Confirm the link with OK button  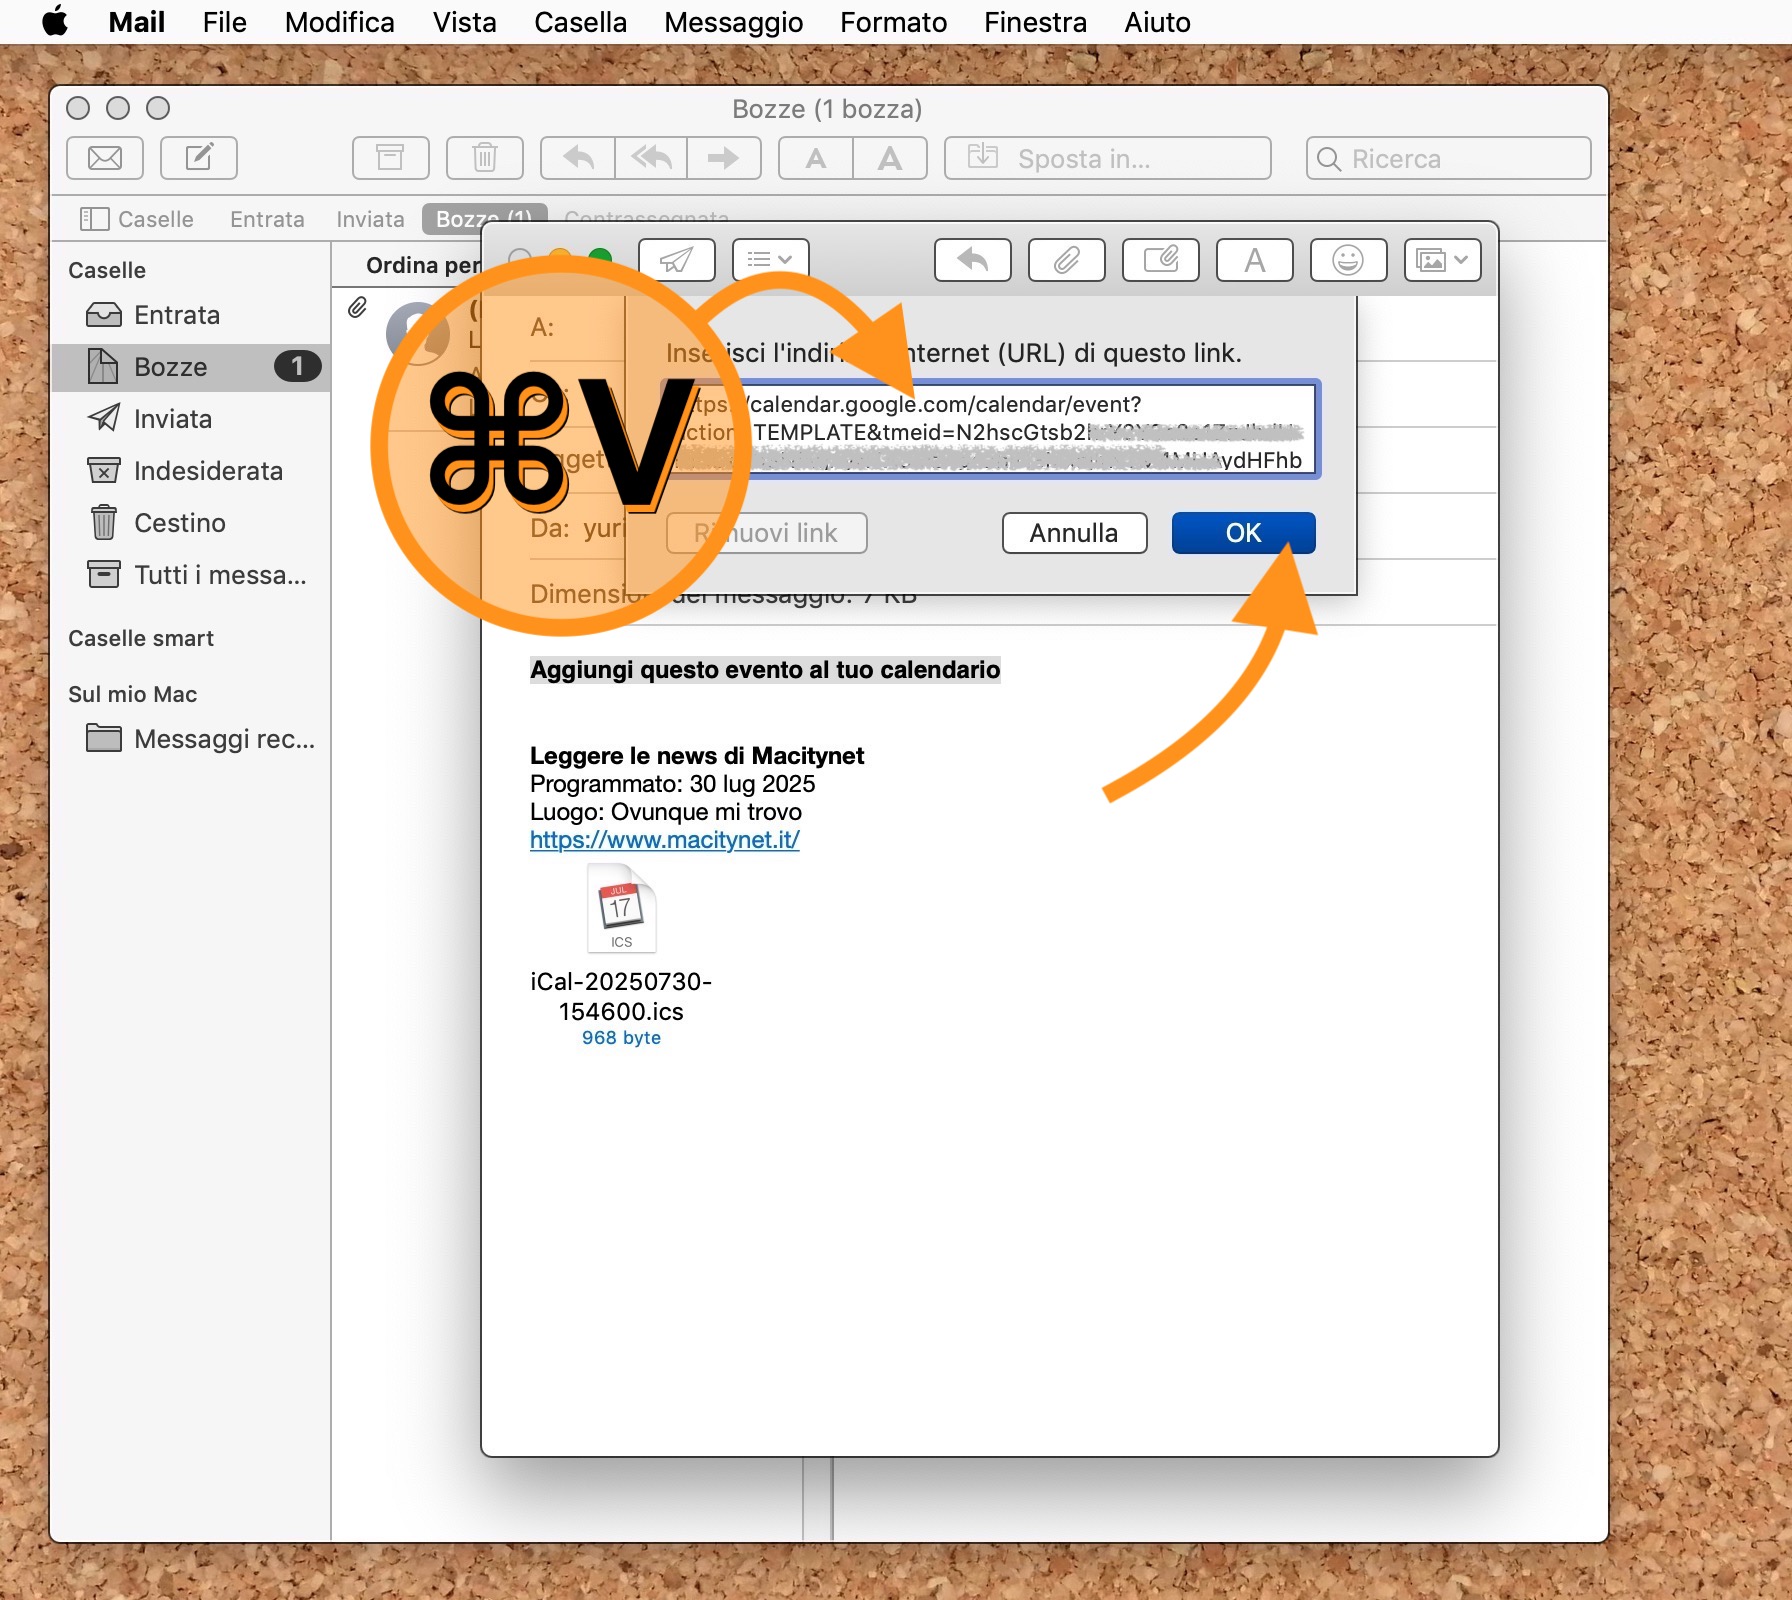coord(1243,533)
